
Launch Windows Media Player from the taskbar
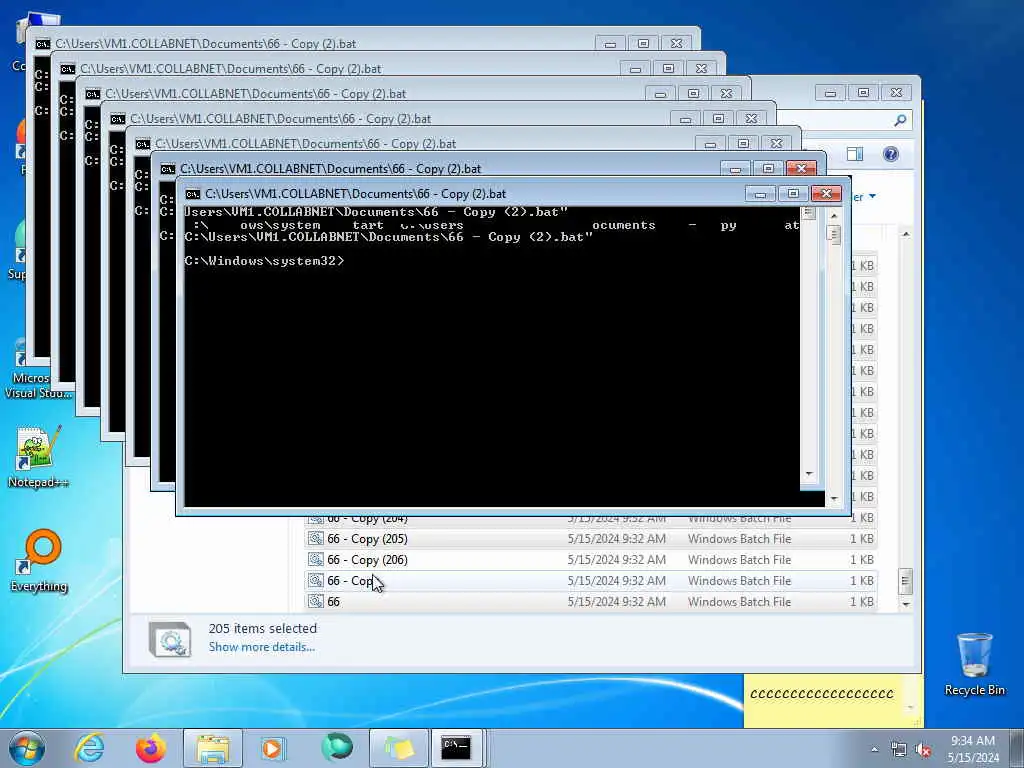pyautogui.click(x=272, y=748)
